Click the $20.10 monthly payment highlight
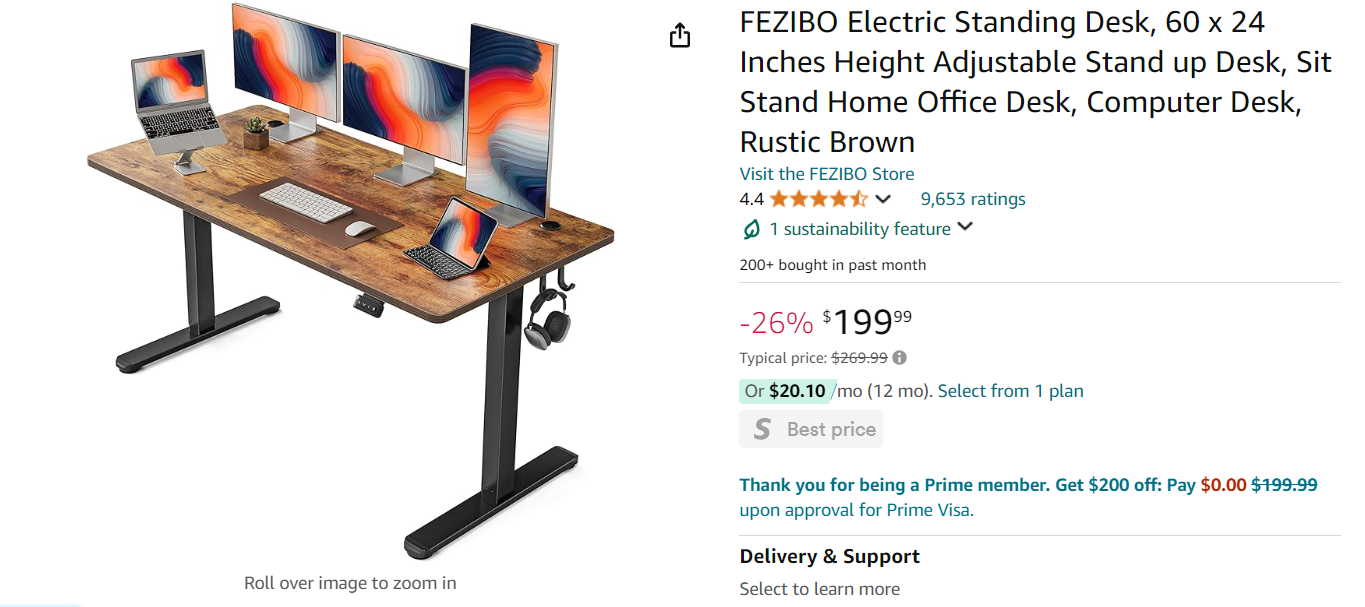Screen dimensions: 1365x607 pos(797,391)
